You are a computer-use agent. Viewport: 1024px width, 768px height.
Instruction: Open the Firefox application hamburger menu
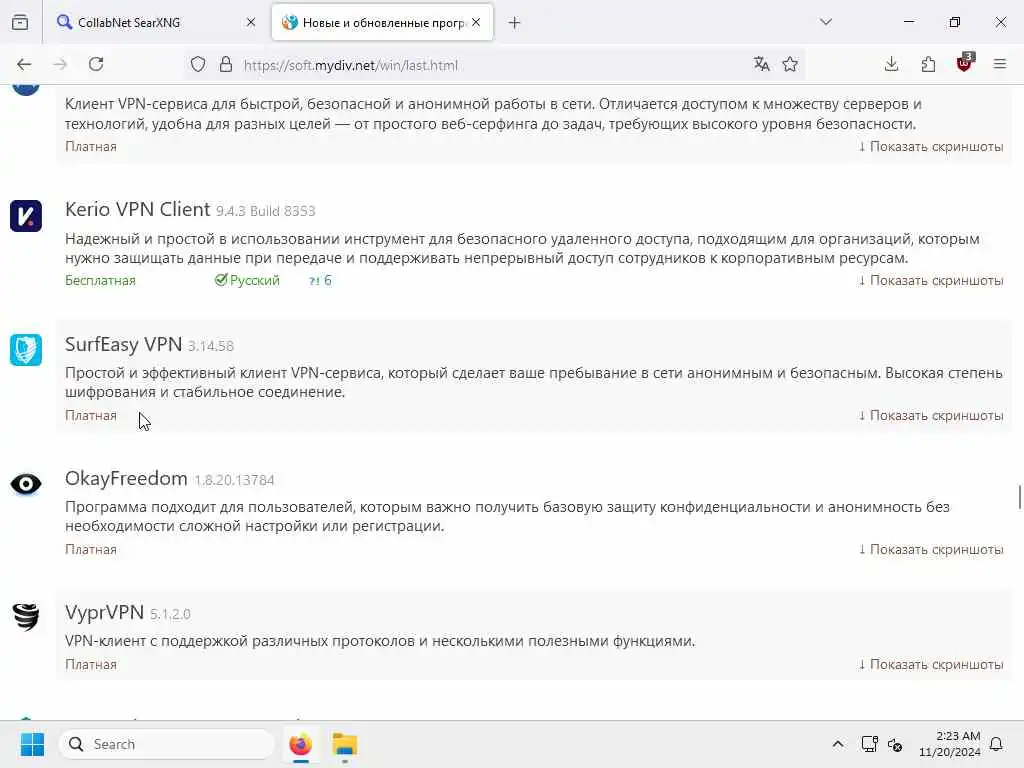coord(1000,64)
